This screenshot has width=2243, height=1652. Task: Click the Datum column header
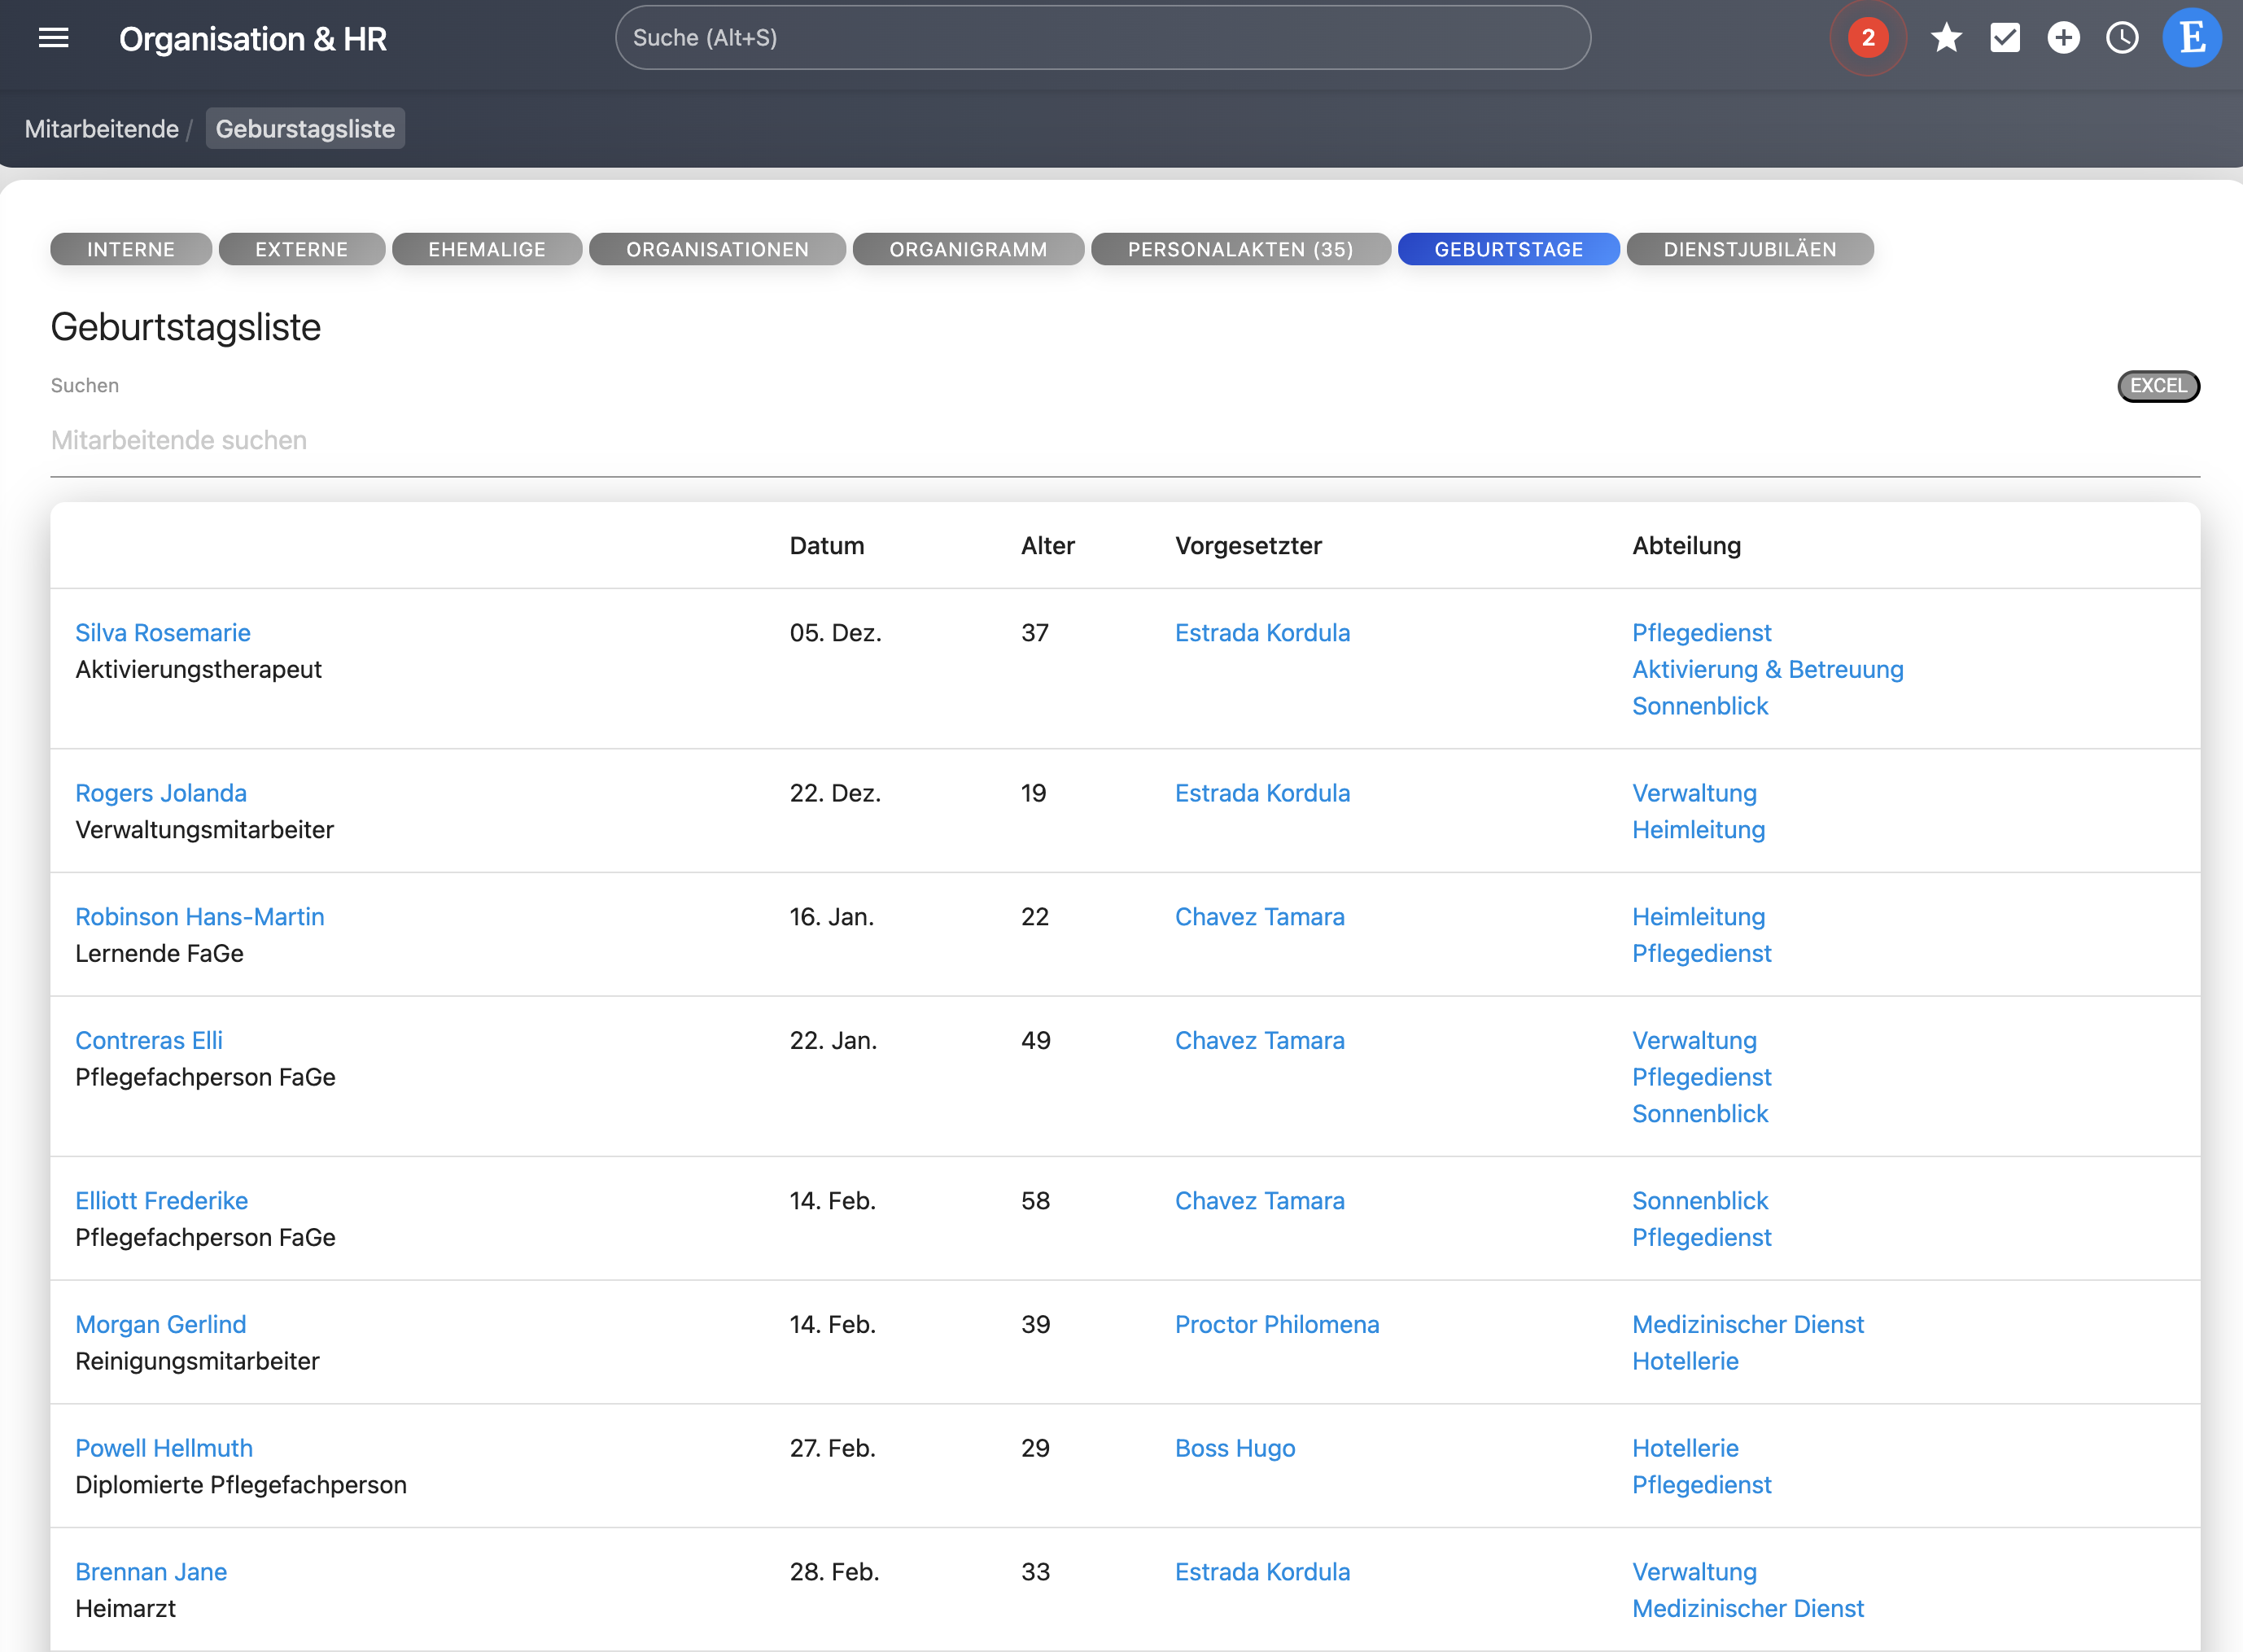[826, 546]
